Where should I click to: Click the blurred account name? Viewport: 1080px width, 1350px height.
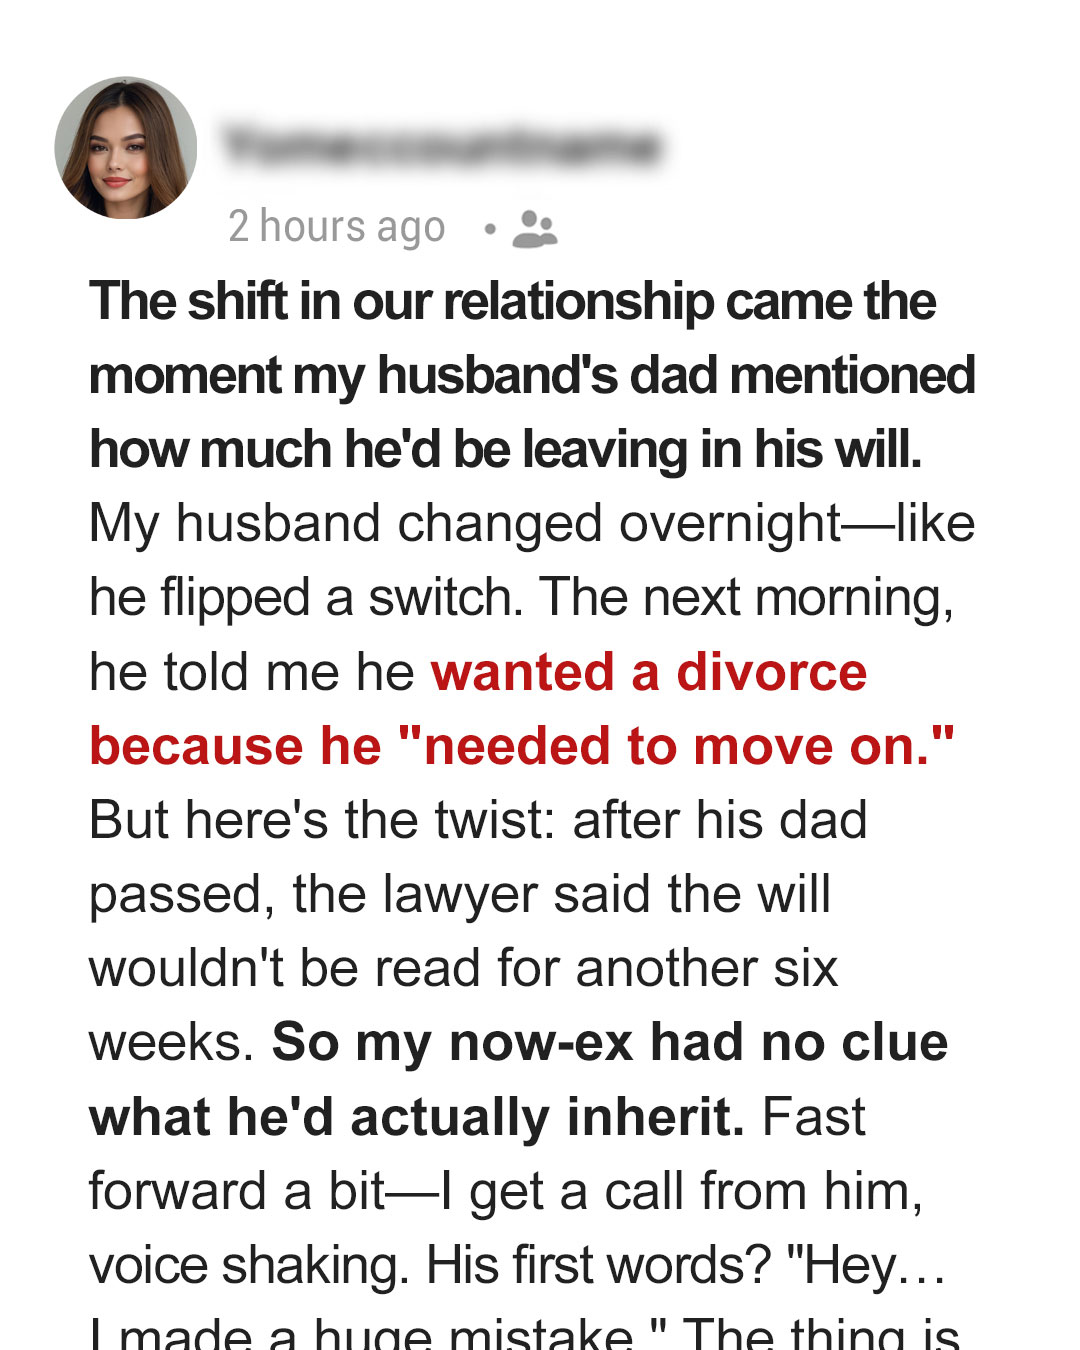tap(442, 146)
